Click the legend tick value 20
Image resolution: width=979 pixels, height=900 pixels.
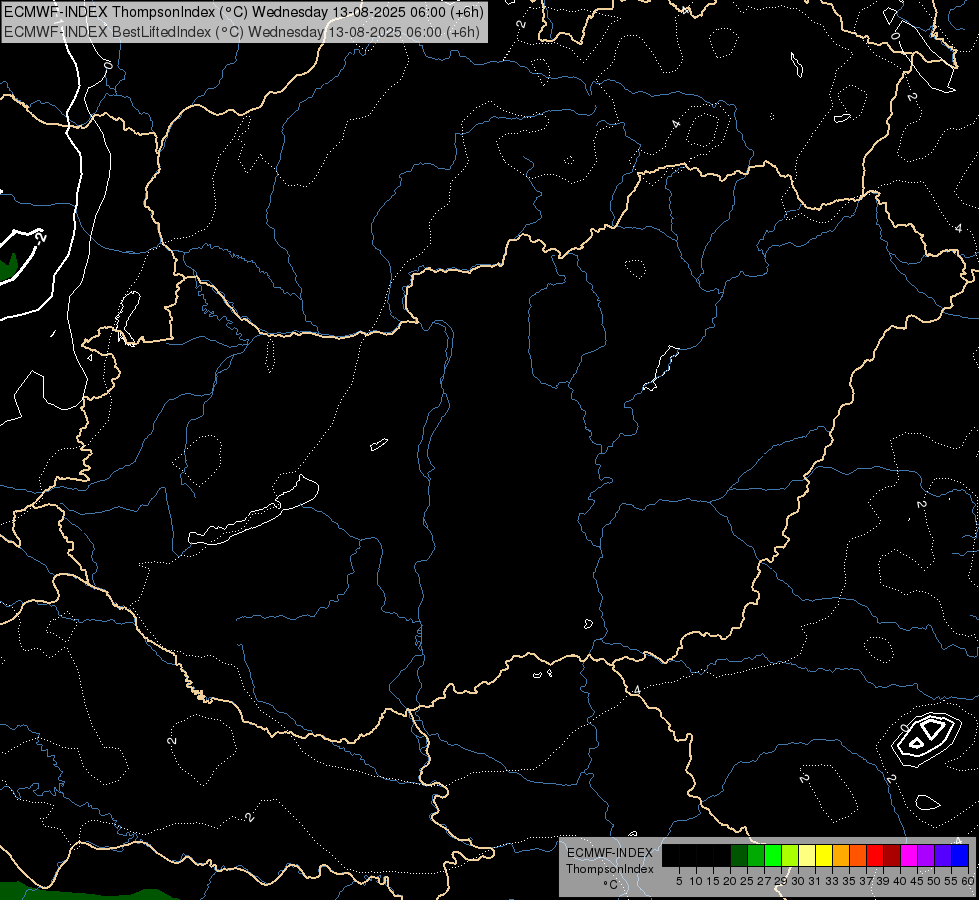pos(730,881)
